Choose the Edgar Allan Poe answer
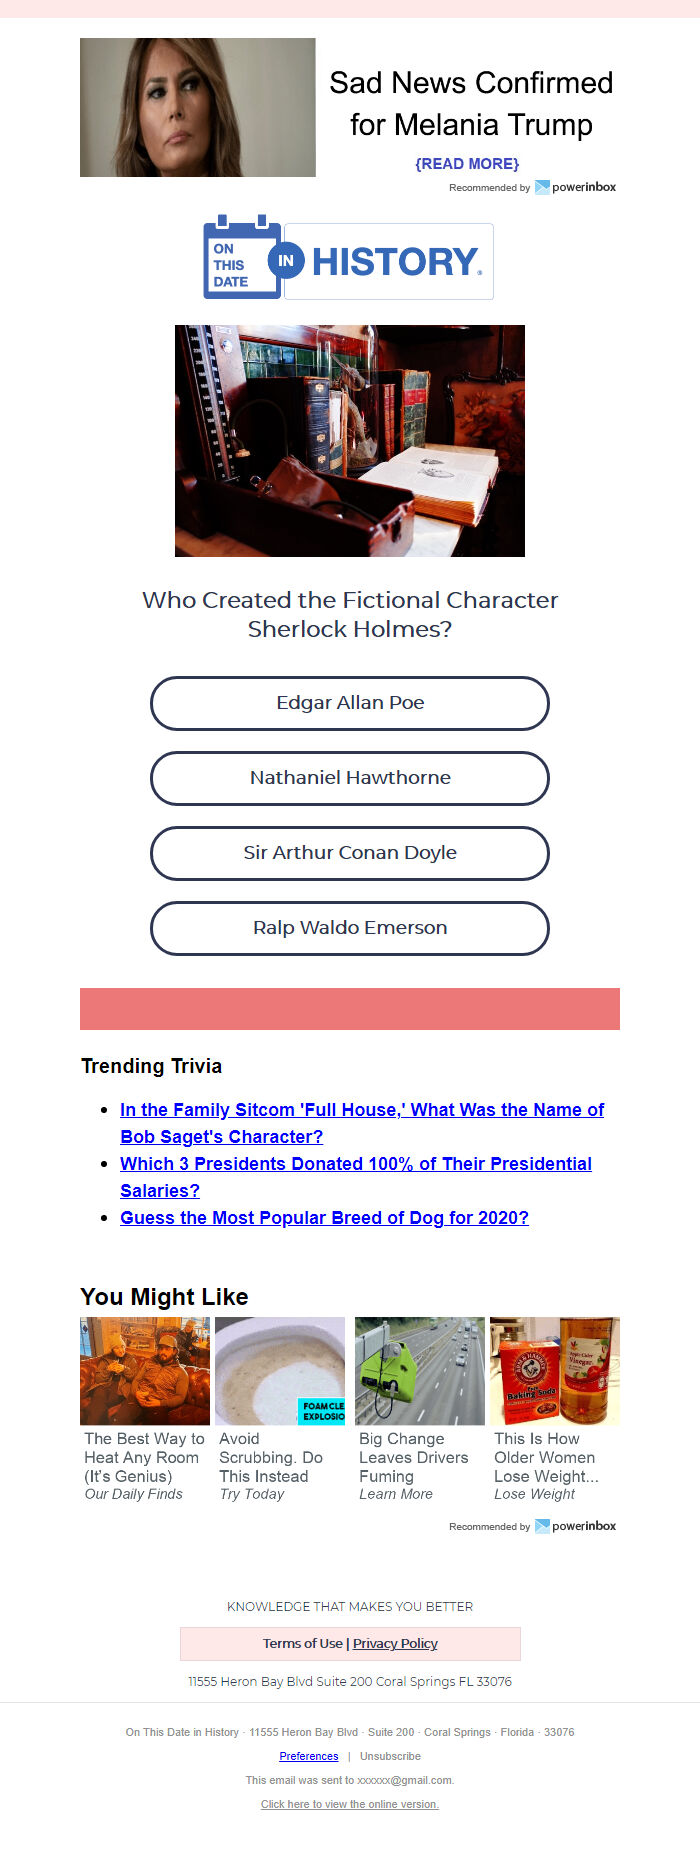Screen dimensions: 700x1857 point(350,703)
